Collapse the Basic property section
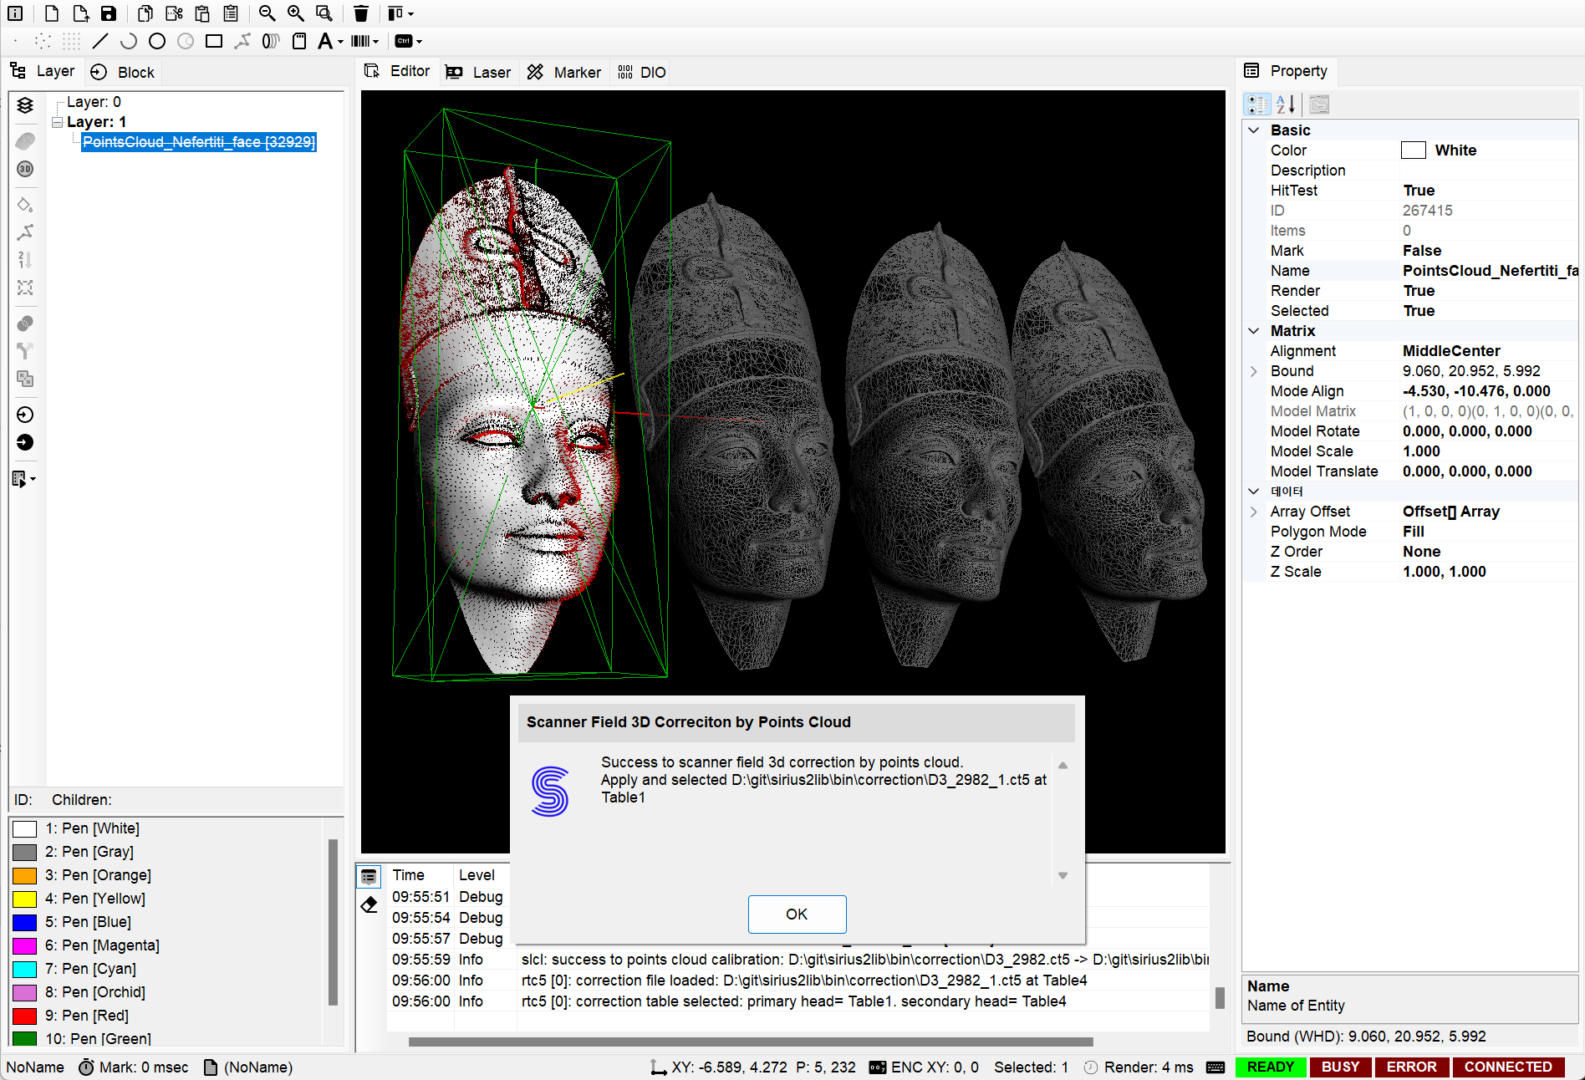Viewport: 1585px width, 1080px height. pos(1254,130)
